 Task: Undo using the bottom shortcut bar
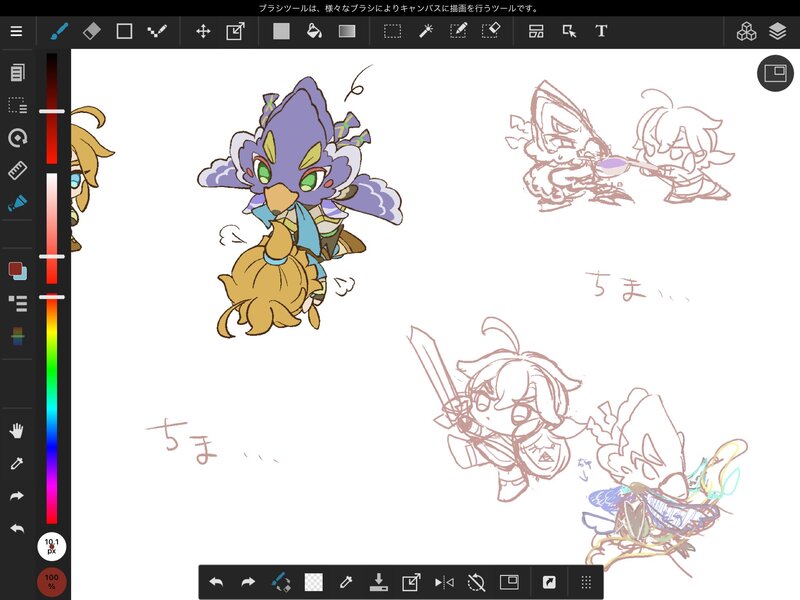(216, 582)
